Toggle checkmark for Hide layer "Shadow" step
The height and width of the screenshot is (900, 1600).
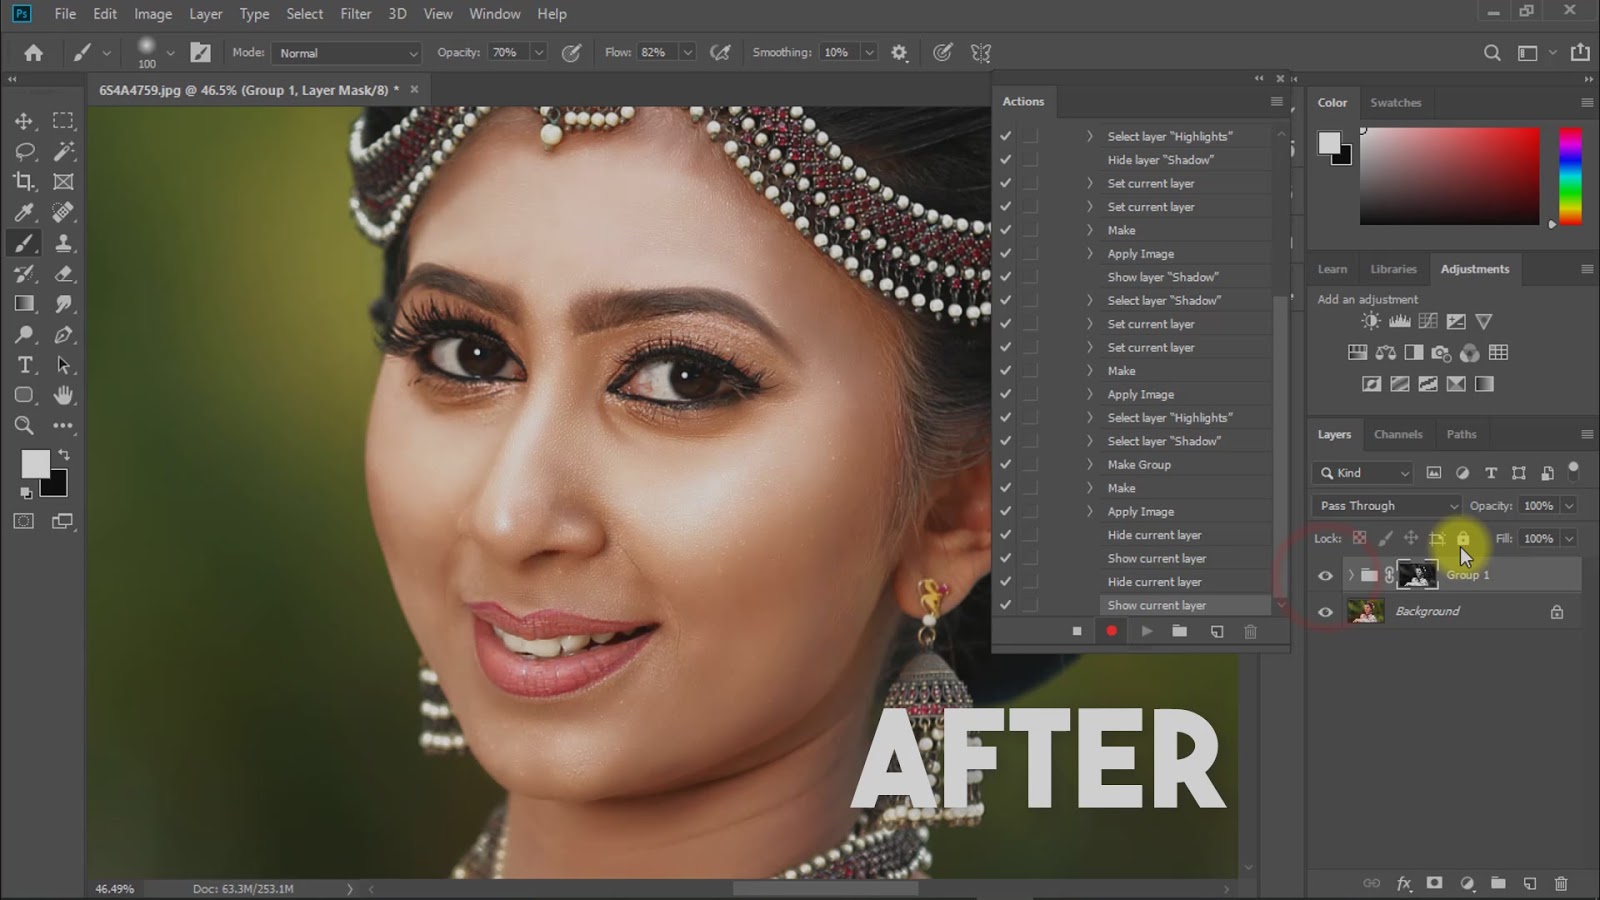[x=1006, y=160]
